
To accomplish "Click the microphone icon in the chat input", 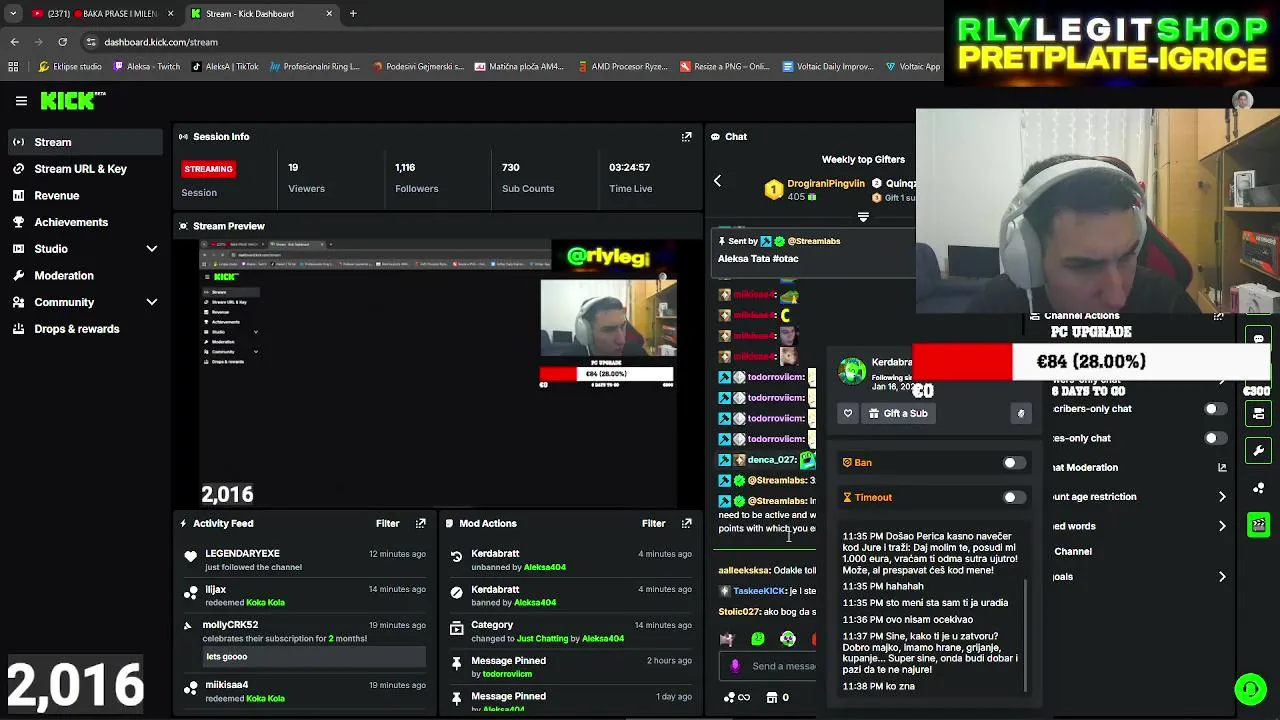I will [735, 666].
